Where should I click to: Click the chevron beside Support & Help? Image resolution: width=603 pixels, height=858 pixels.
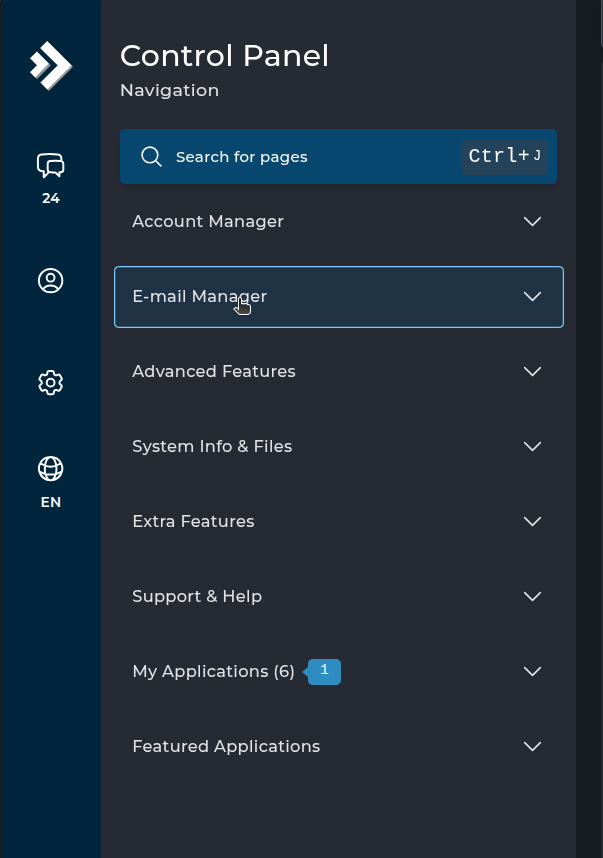tap(532, 597)
